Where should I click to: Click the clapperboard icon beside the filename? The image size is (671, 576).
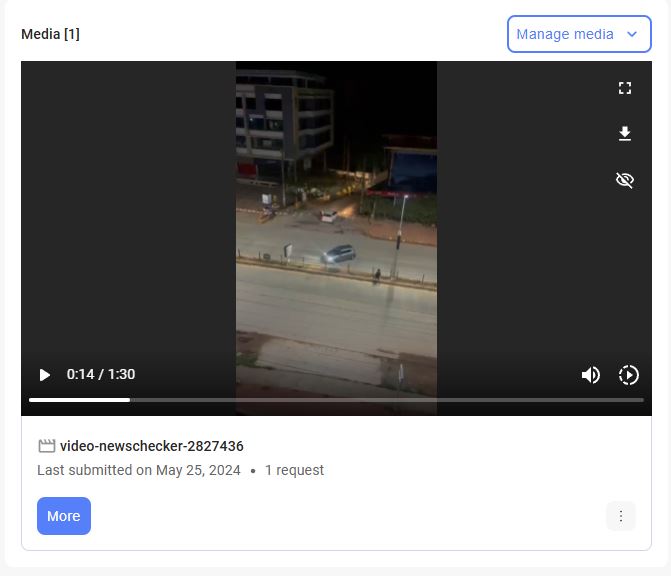[x=46, y=446]
